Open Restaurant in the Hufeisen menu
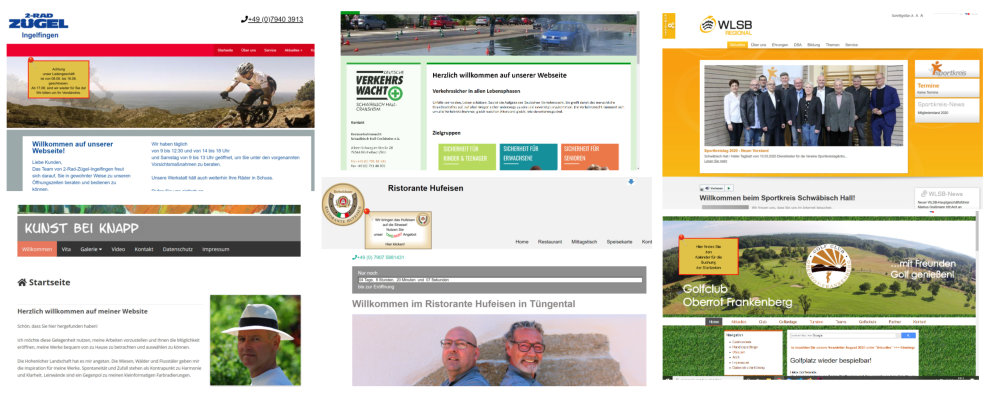Screen dimensions: 995x394 (550, 242)
